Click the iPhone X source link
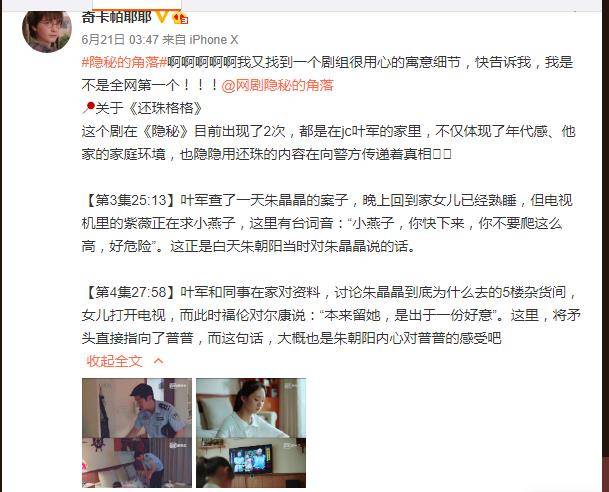The width and height of the screenshot is (609, 492). (214, 40)
